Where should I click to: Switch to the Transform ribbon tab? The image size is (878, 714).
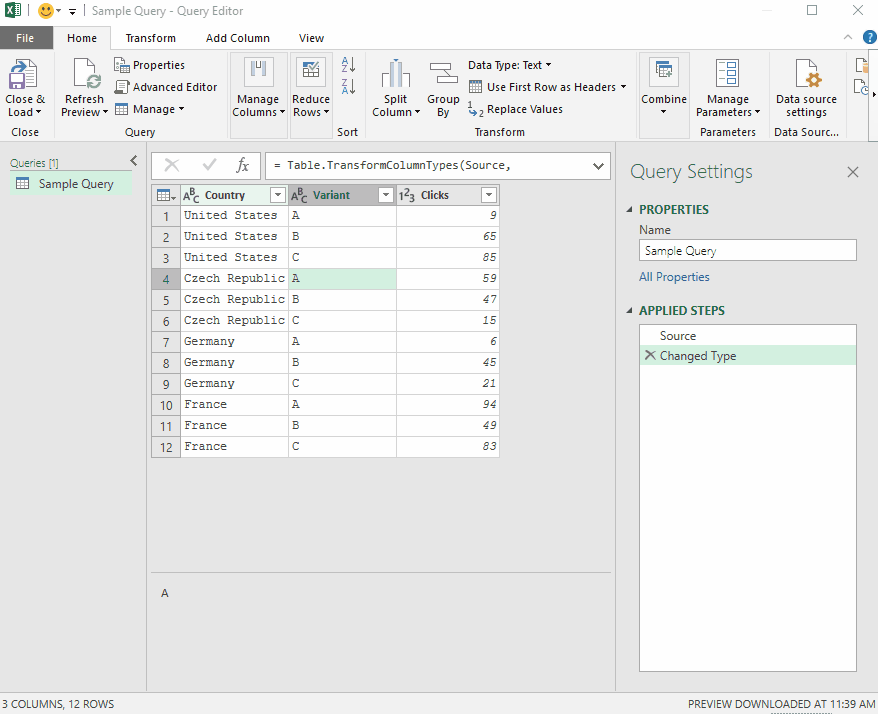click(x=150, y=38)
